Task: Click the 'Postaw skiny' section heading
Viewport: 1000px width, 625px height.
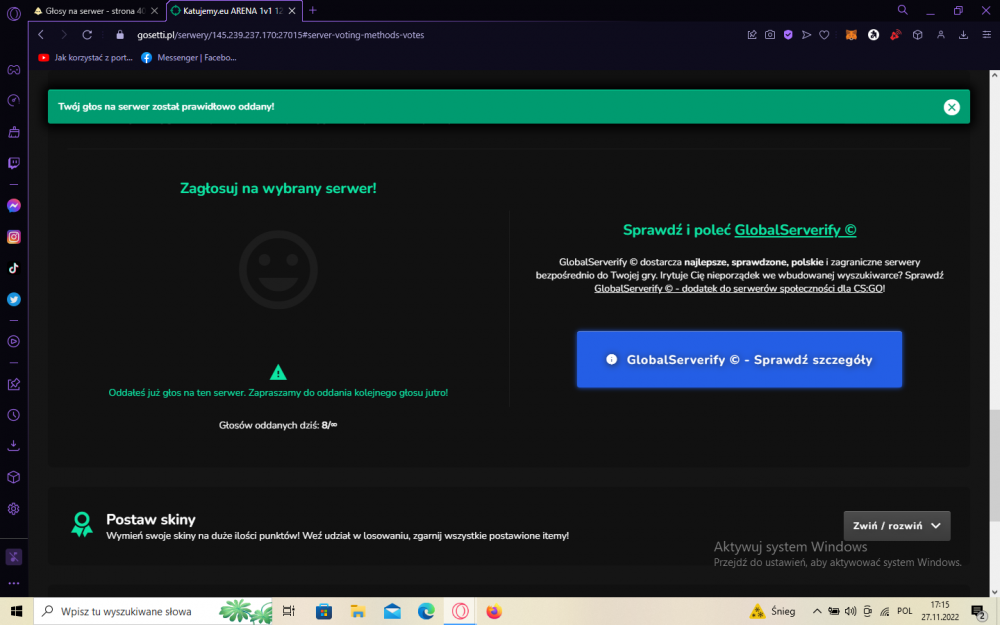Action: point(151,519)
